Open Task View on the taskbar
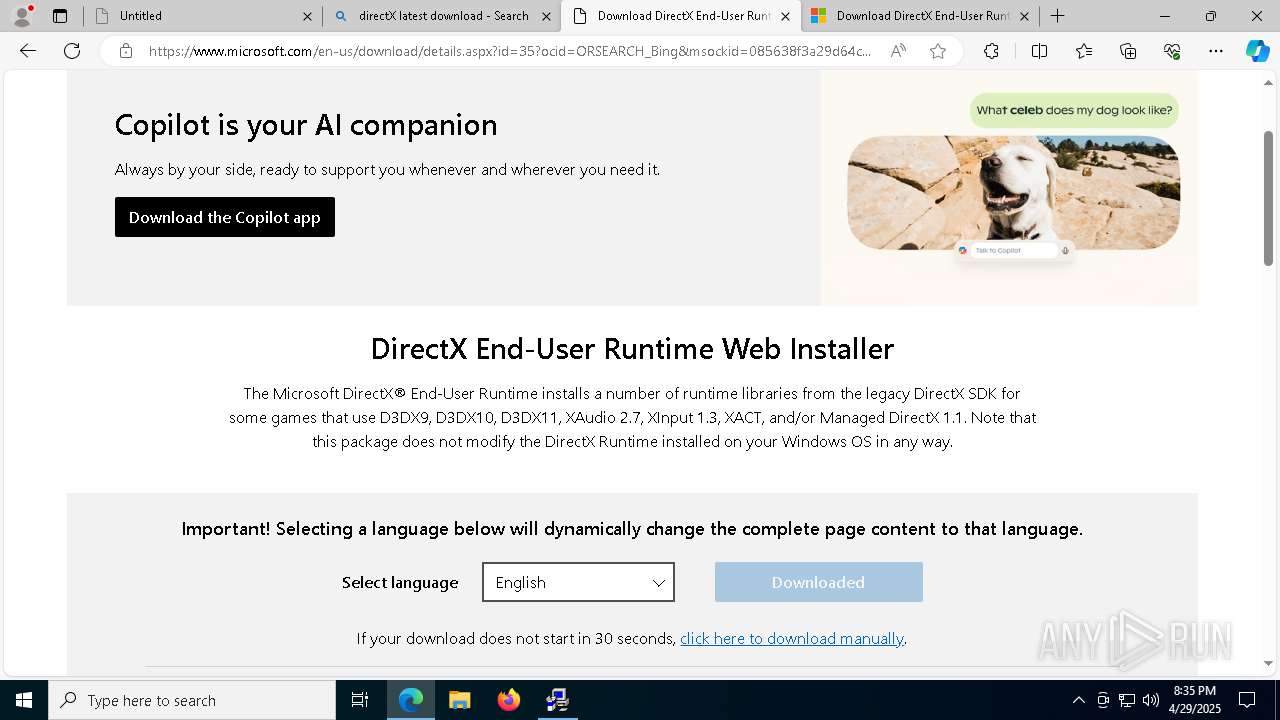The image size is (1280, 720). pyautogui.click(x=360, y=700)
